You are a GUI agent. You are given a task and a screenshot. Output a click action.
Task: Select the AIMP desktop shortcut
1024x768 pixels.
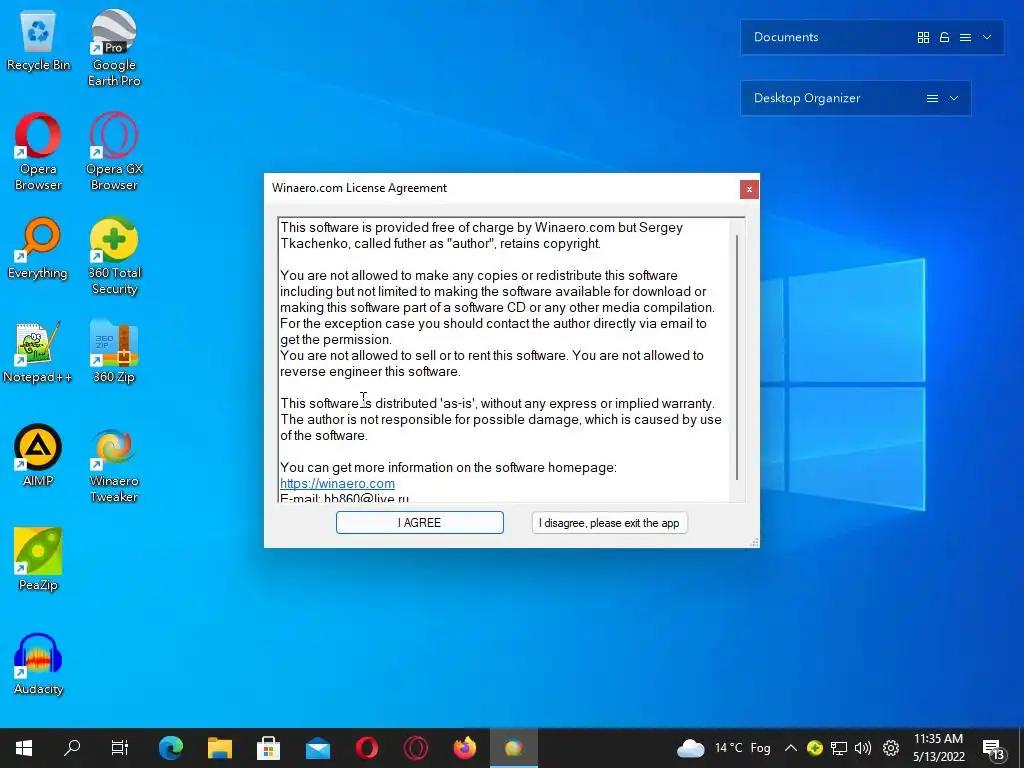pyautogui.click(x=38, y=456)
